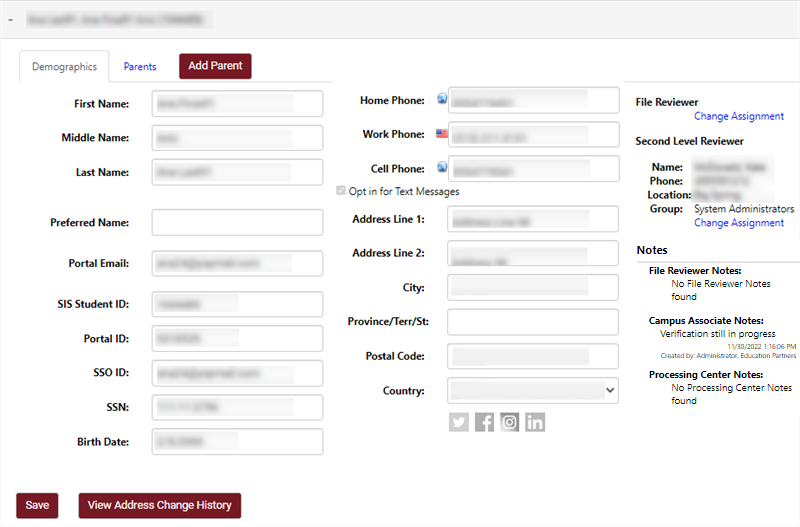This screenshot has height=527, width=800.
Task: Collapse the student record header with the minus sign
Action: (x=10, y=19)
